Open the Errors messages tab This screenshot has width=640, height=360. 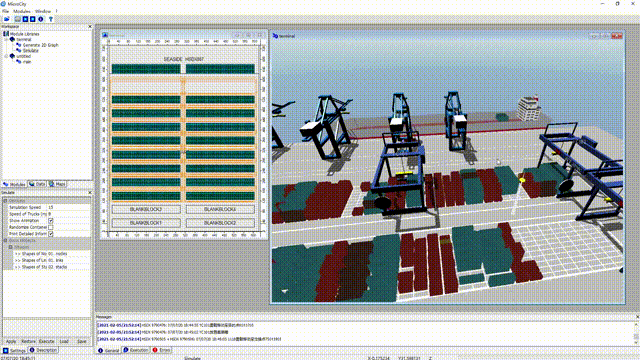[162, 350]
